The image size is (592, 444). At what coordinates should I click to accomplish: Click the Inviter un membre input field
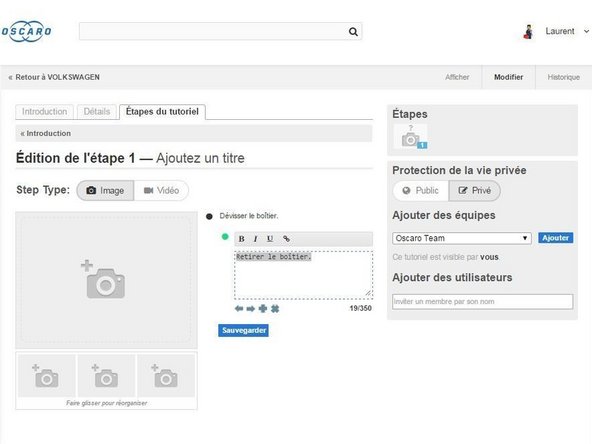click(483, 302)
